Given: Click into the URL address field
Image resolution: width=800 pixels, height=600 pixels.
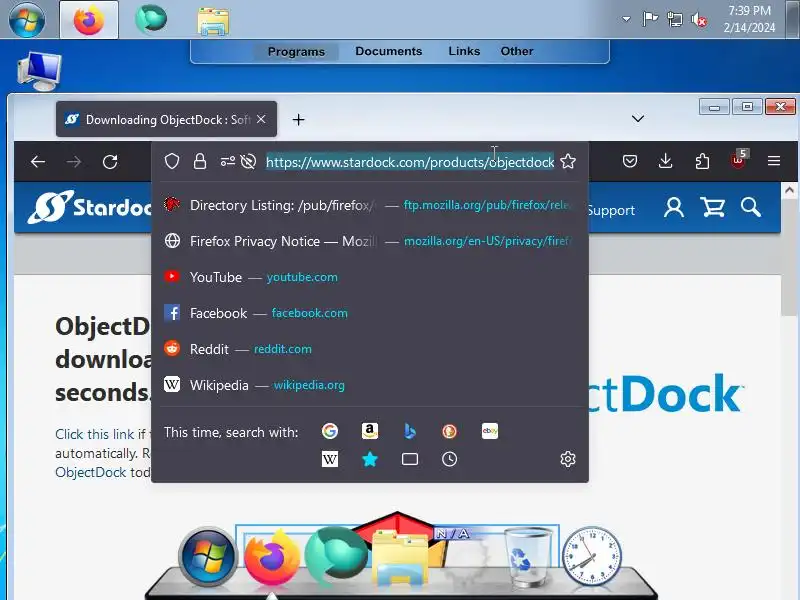Looking at the screenshot, I should [410, 162].
